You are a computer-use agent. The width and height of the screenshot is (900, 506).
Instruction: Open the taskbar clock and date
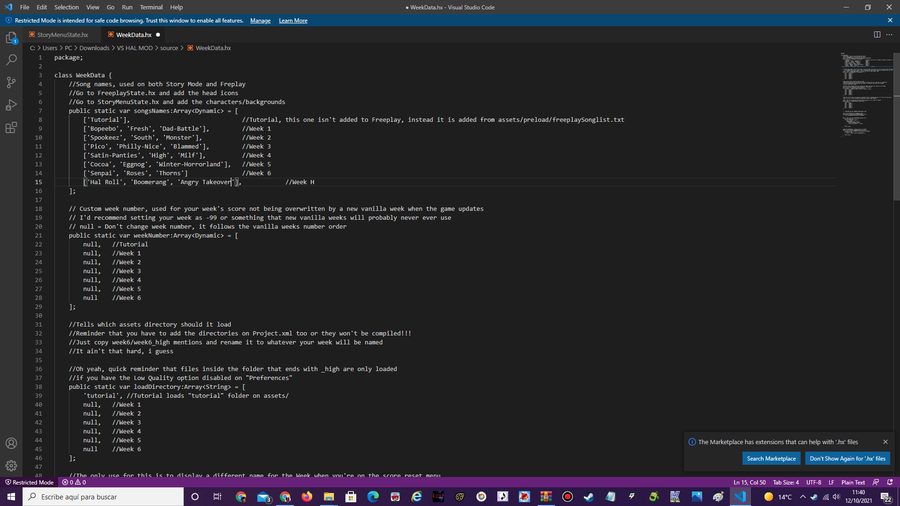[859, 497]
